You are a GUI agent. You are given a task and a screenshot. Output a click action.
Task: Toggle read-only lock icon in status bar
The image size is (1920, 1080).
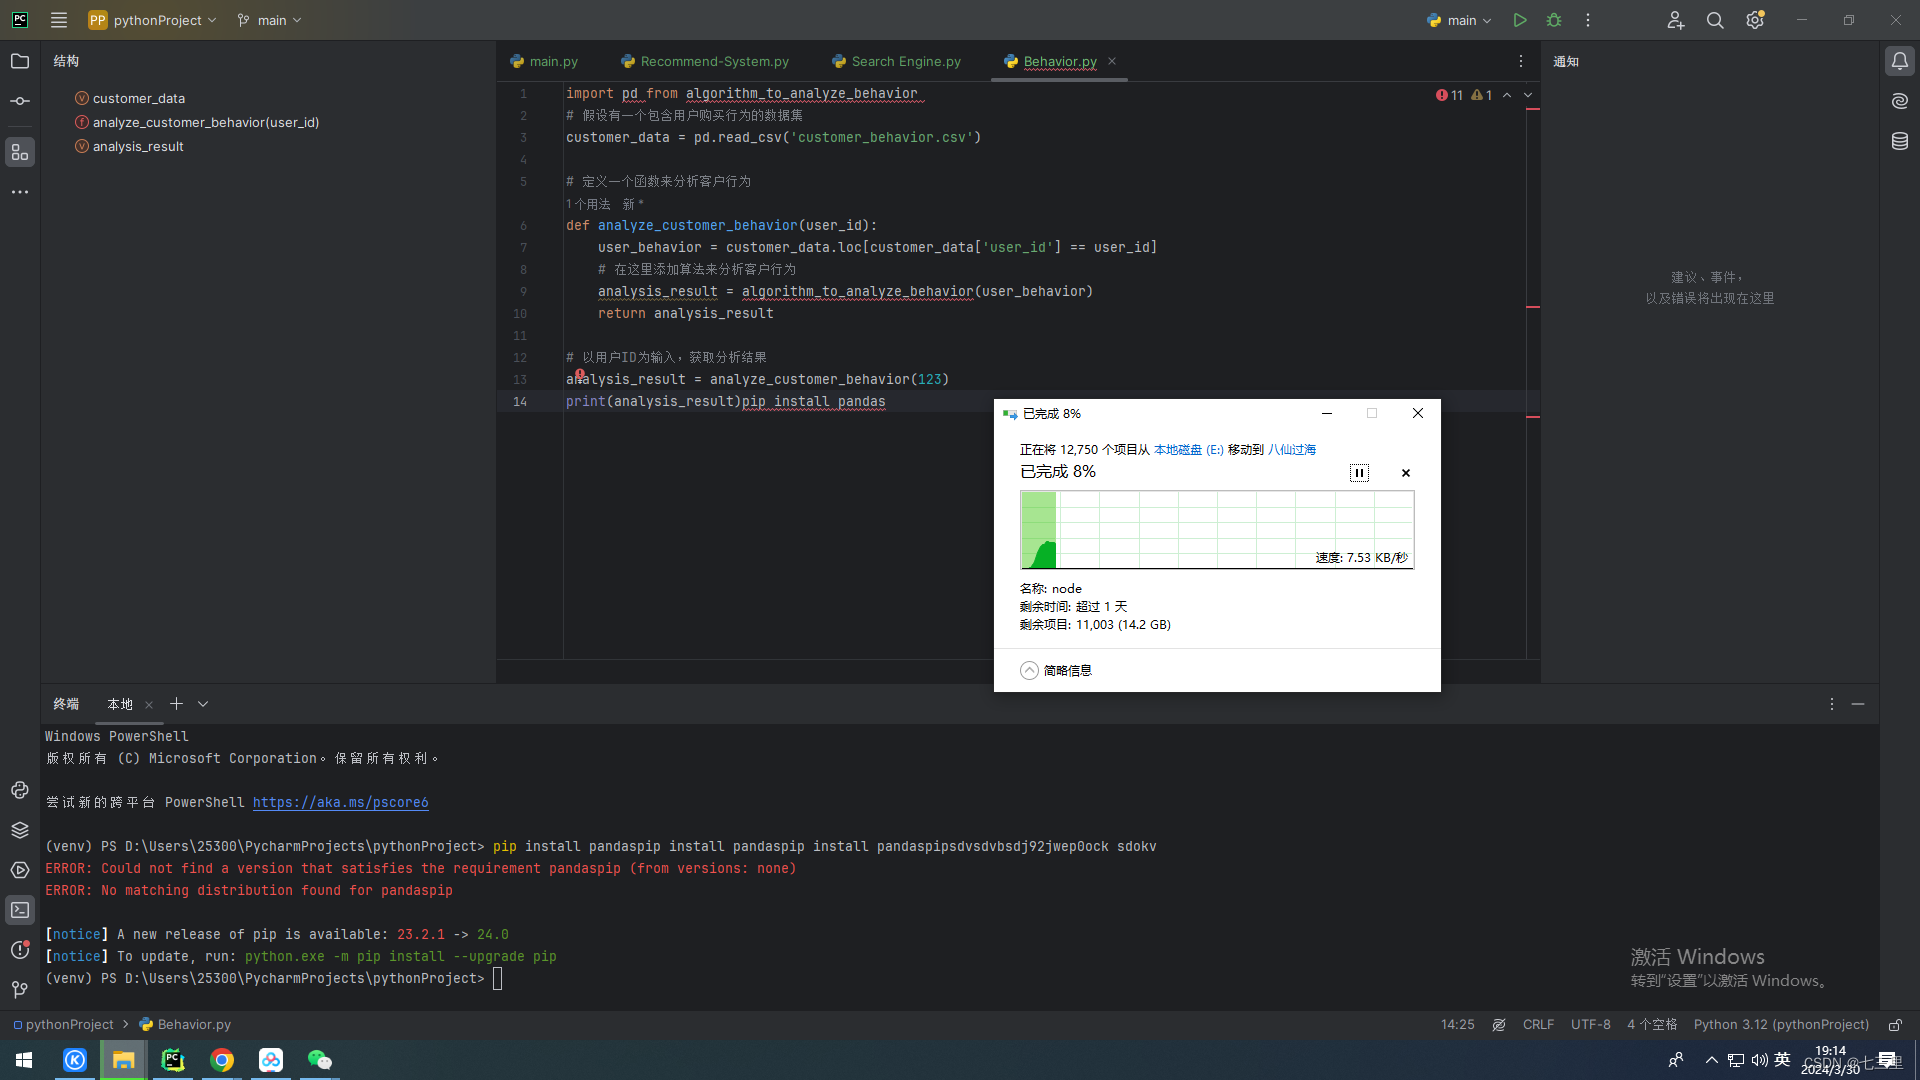[1895, 1025]
